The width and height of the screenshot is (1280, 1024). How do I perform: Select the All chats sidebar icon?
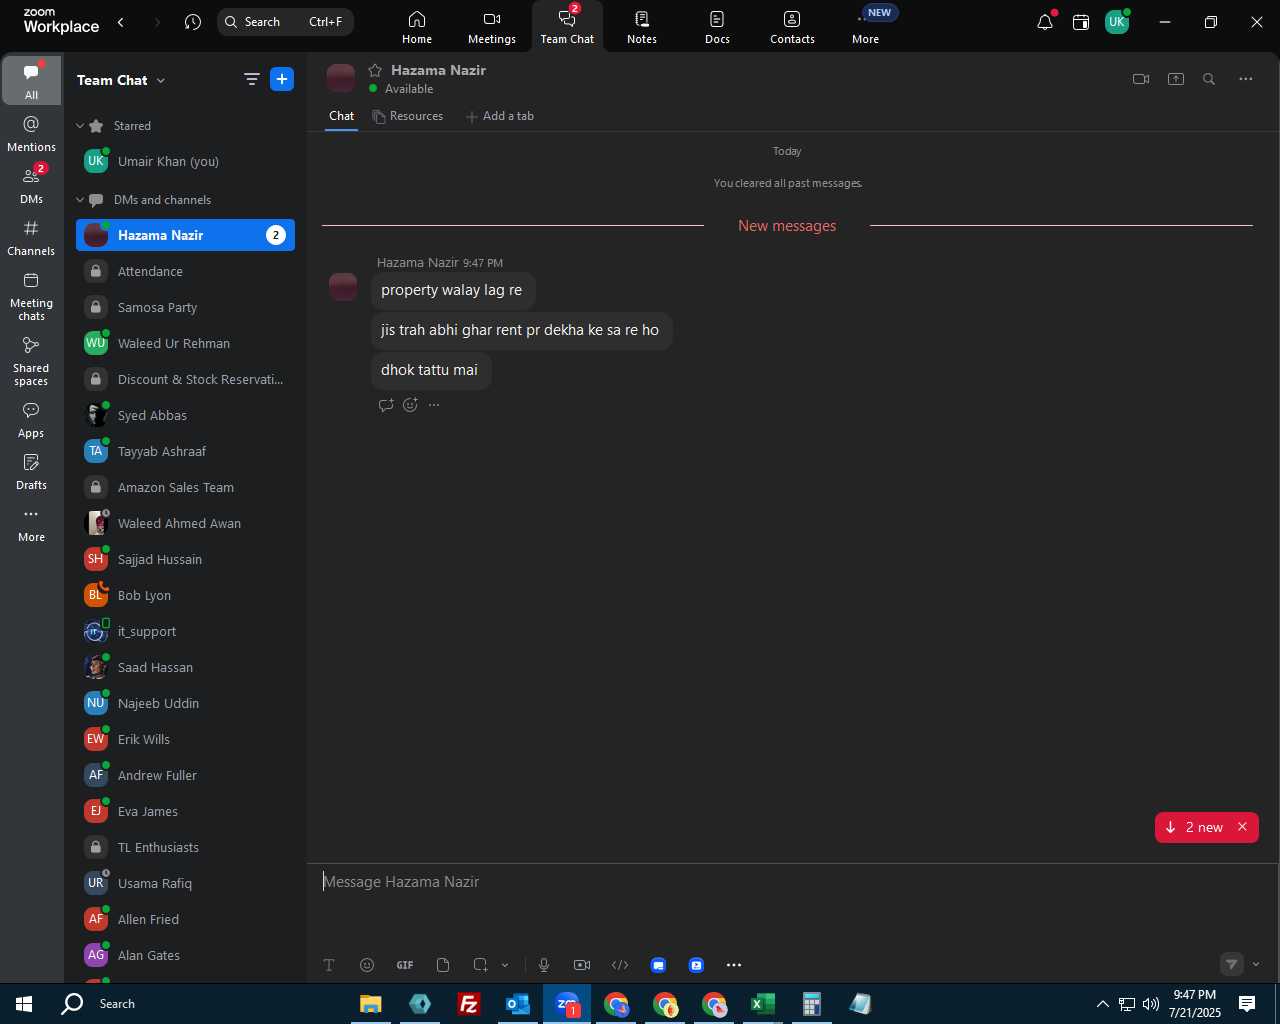[x=31, y=81]
